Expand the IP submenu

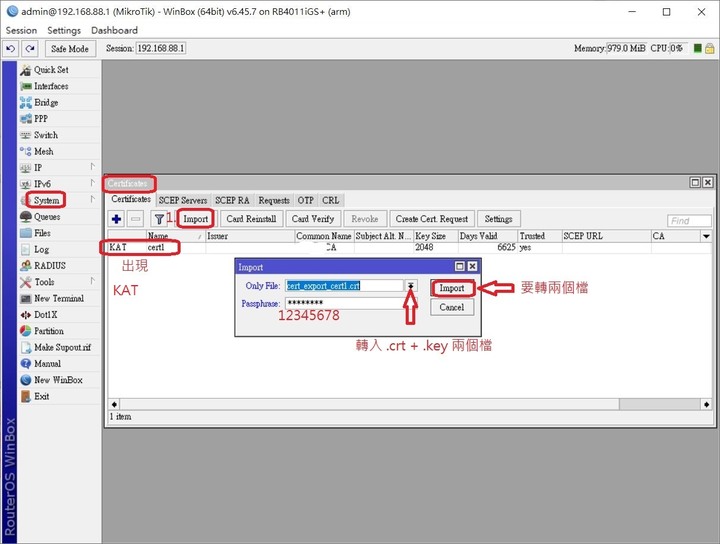pos(93,167)
